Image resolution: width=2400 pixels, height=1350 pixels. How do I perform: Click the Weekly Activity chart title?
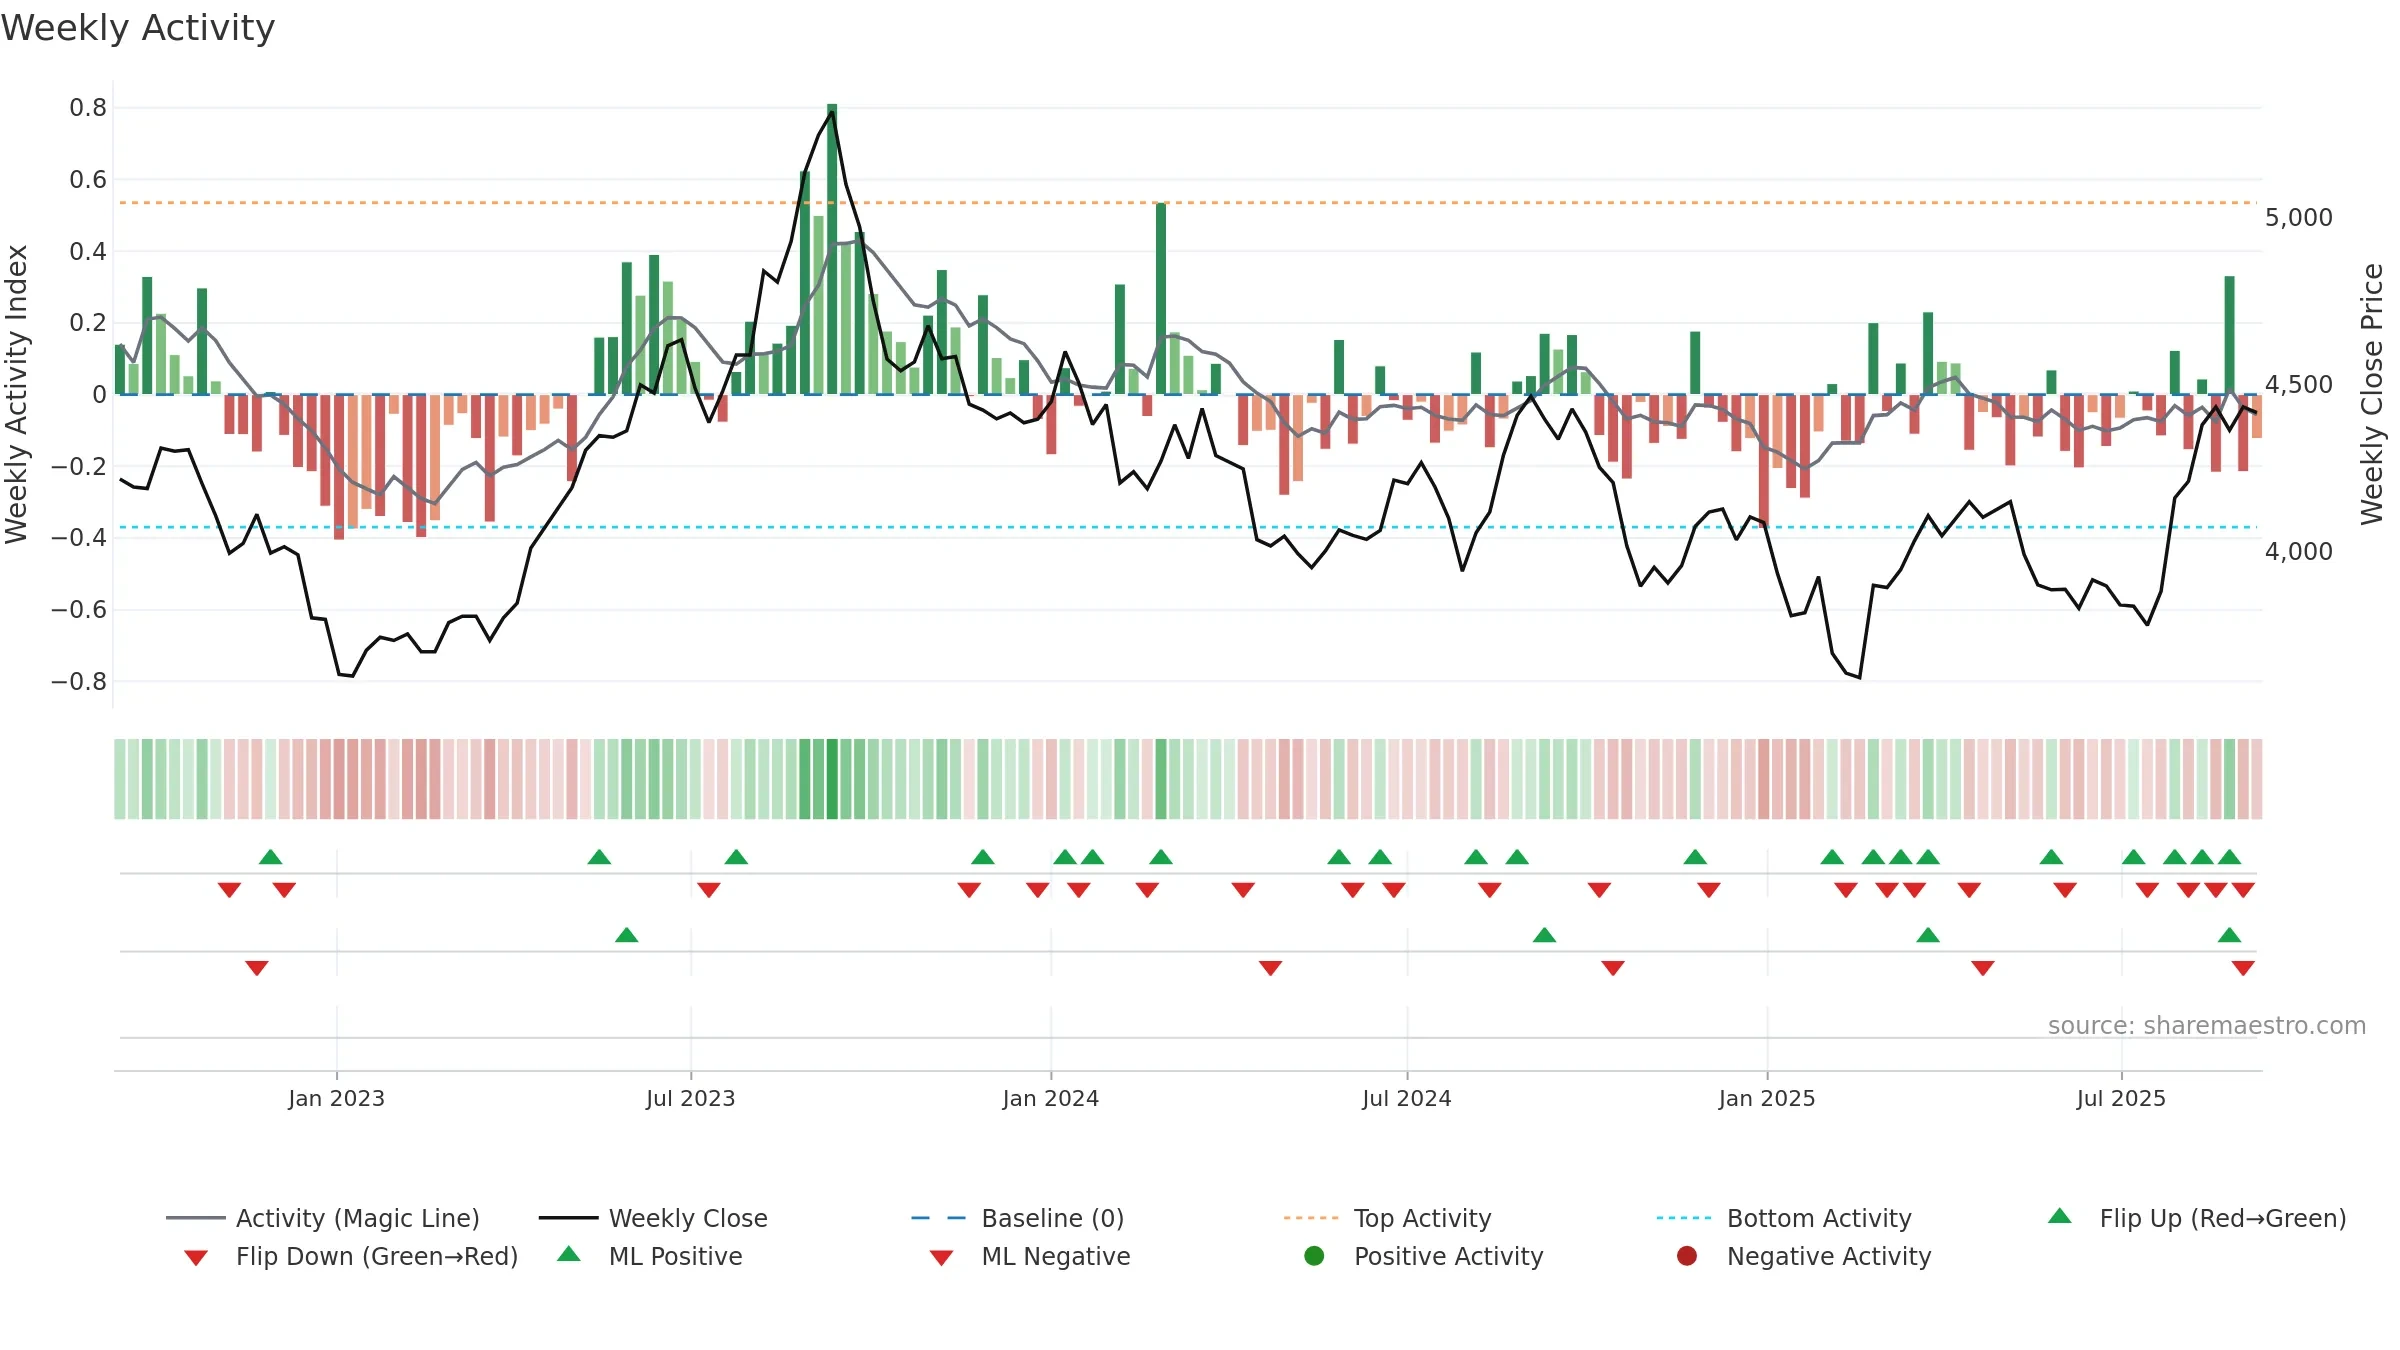coord(138,28)
